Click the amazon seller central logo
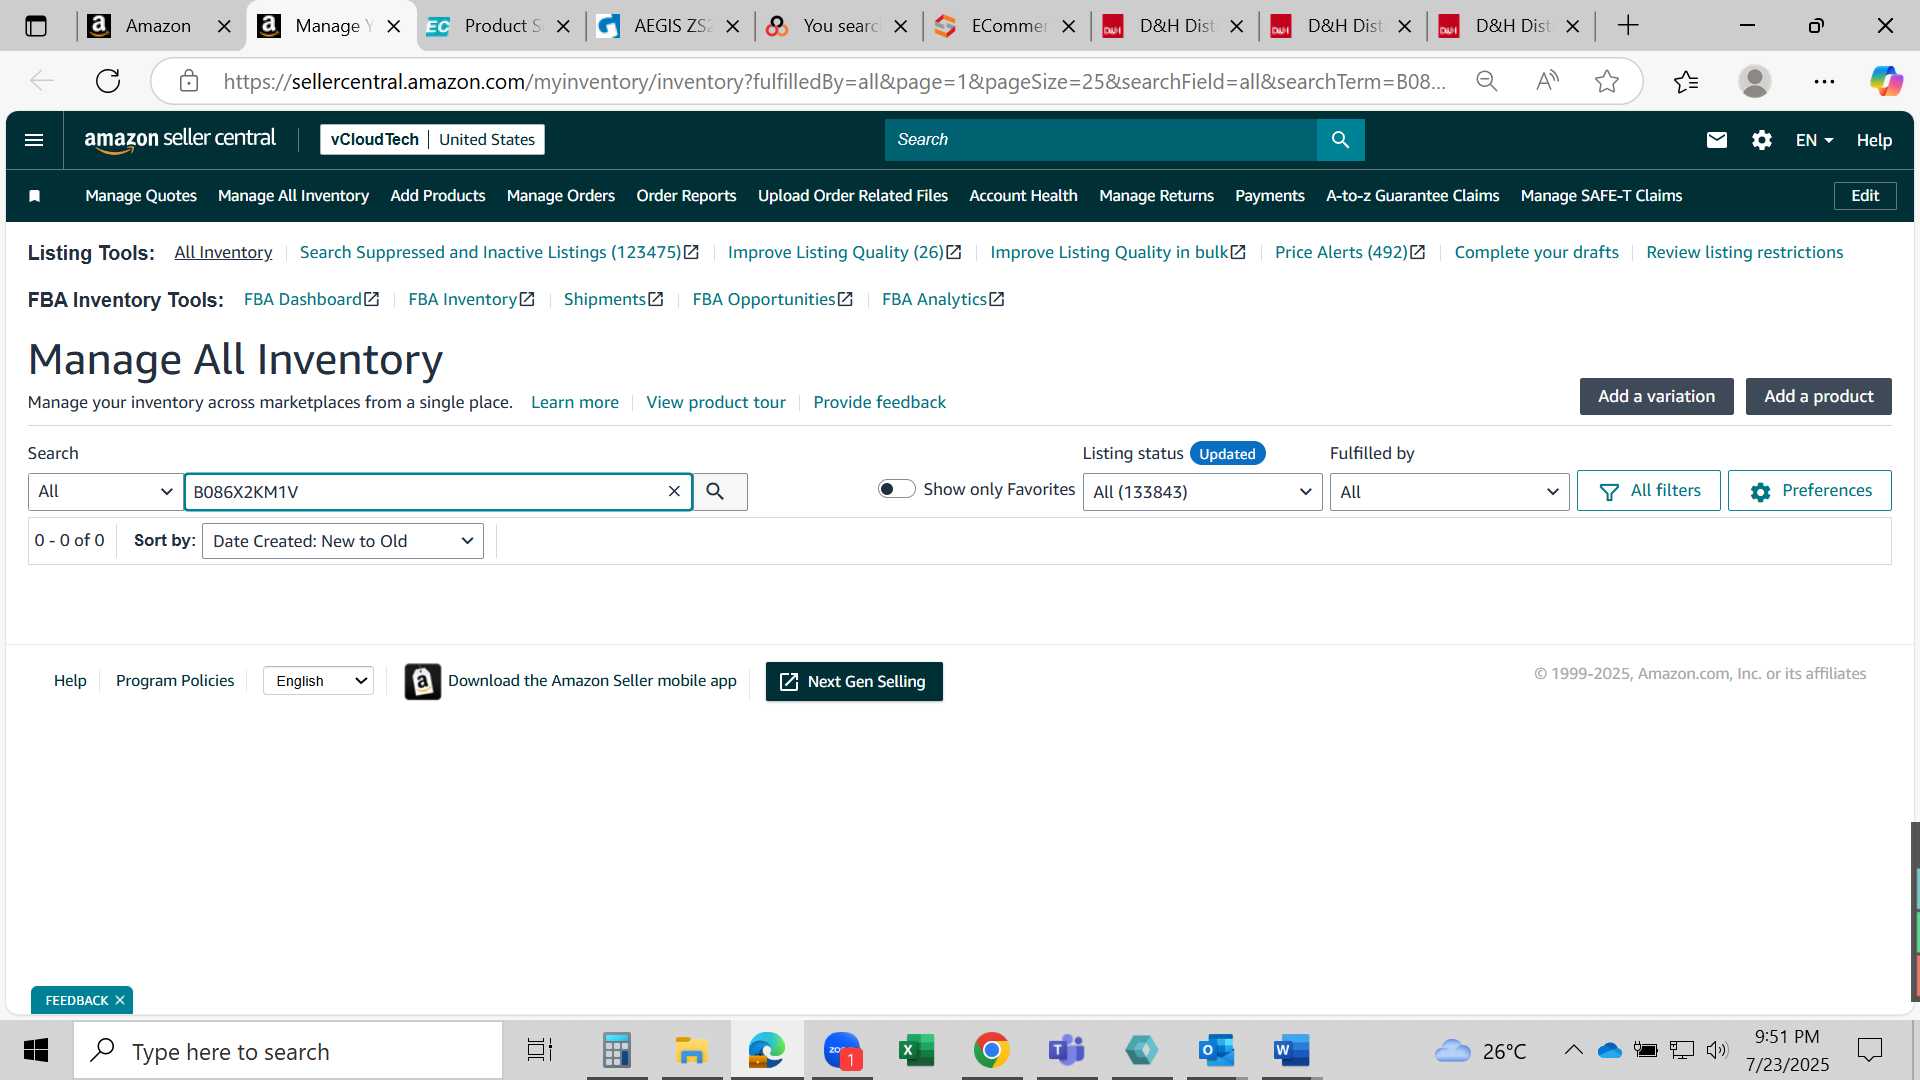Viewport: 1920px width, 1080px height. point(180,140)
